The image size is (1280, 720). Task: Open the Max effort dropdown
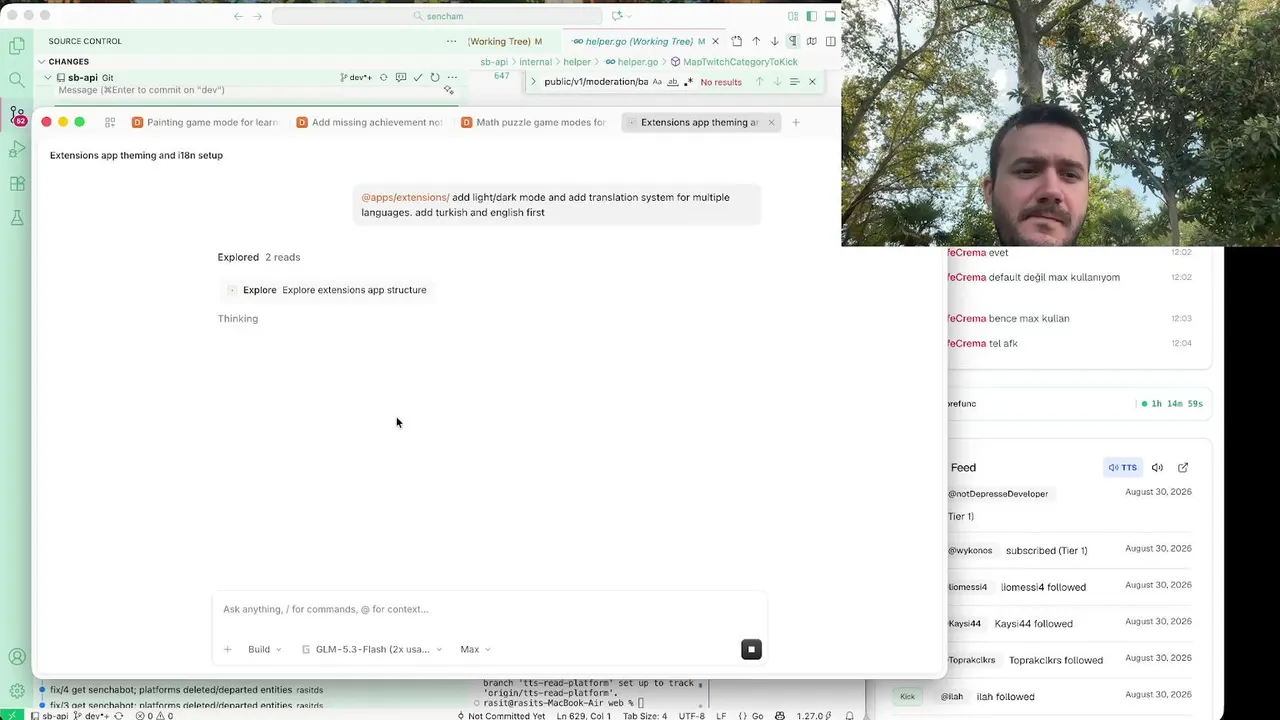pyautogui.click(x=475, y=650)
